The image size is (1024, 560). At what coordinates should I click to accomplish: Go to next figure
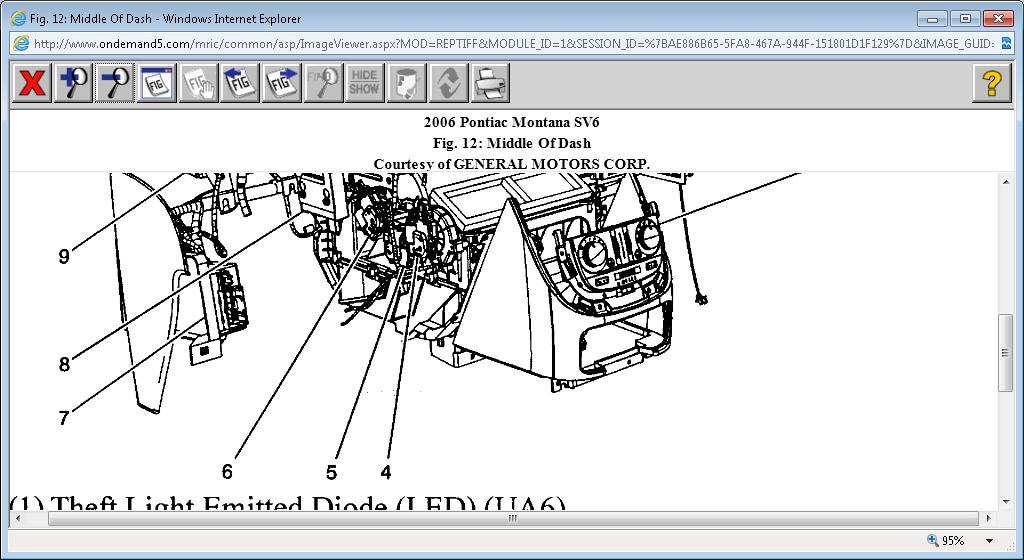coord(281,83)
